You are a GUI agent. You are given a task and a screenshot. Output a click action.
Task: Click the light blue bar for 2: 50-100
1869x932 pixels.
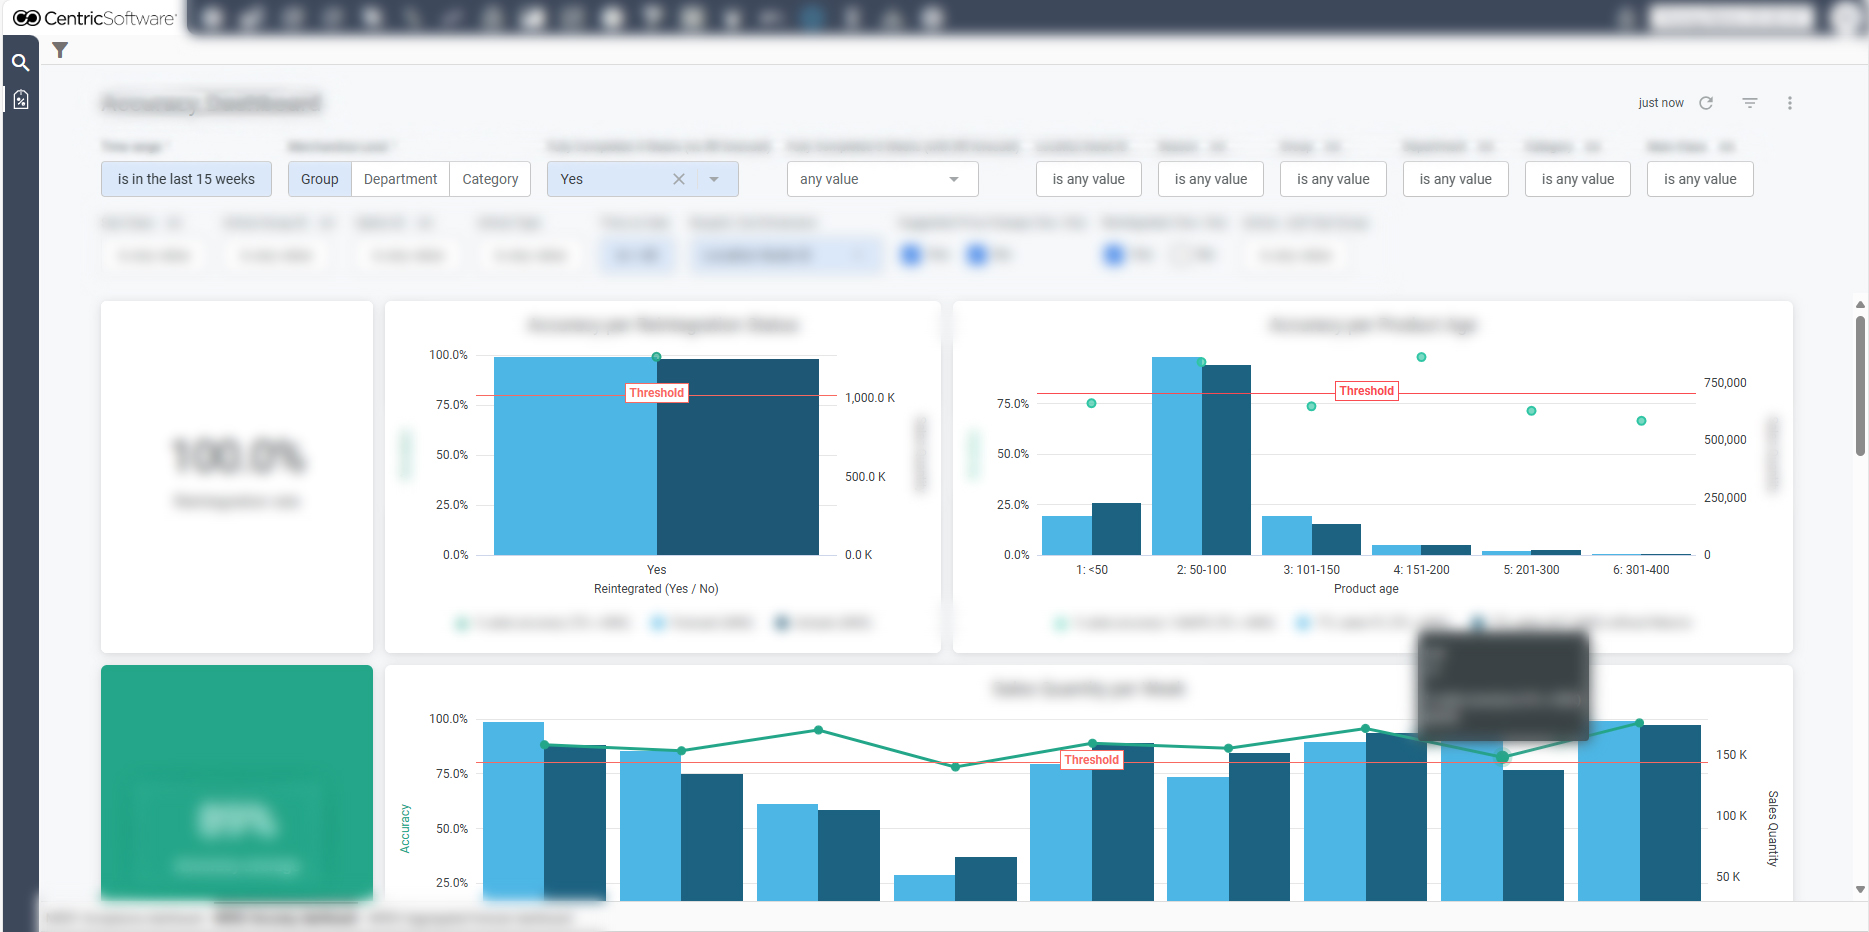tap(1177, 456)
